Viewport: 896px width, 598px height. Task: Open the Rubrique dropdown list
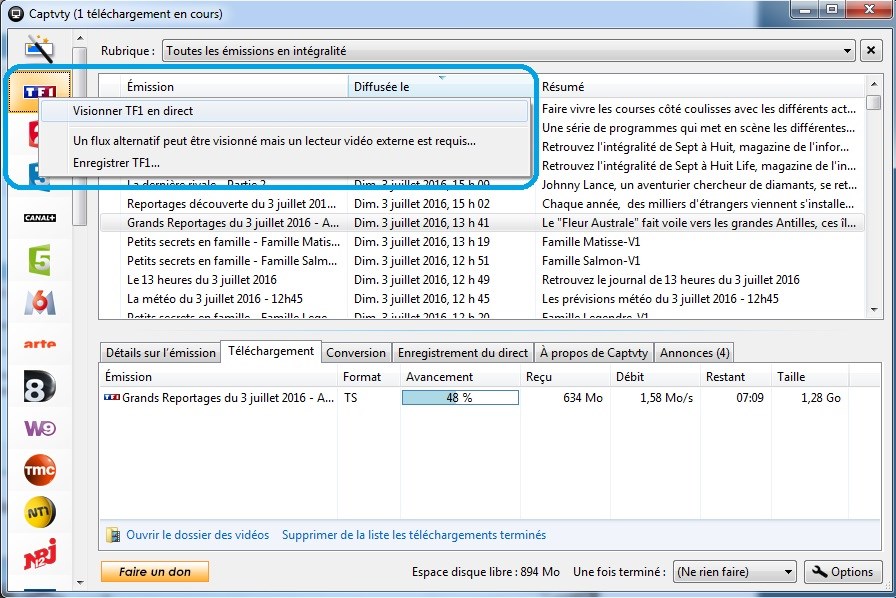[509, 51]
